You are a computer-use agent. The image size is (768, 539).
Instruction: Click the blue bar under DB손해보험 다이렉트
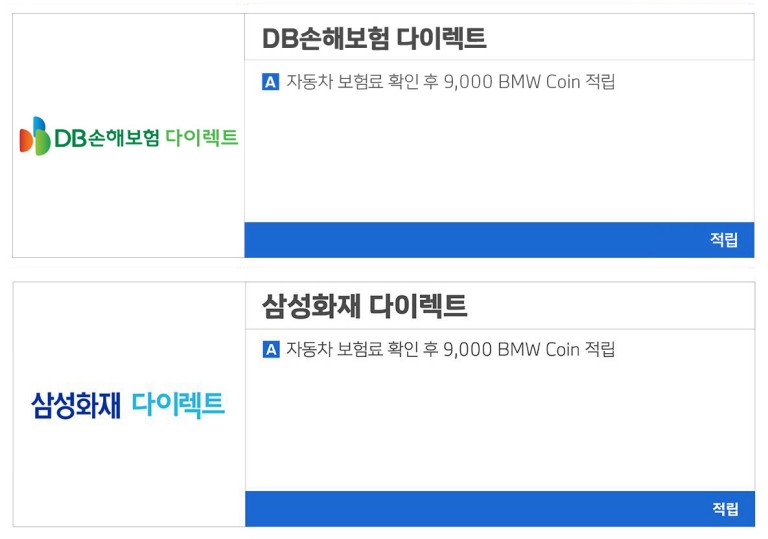coord(499,240)
